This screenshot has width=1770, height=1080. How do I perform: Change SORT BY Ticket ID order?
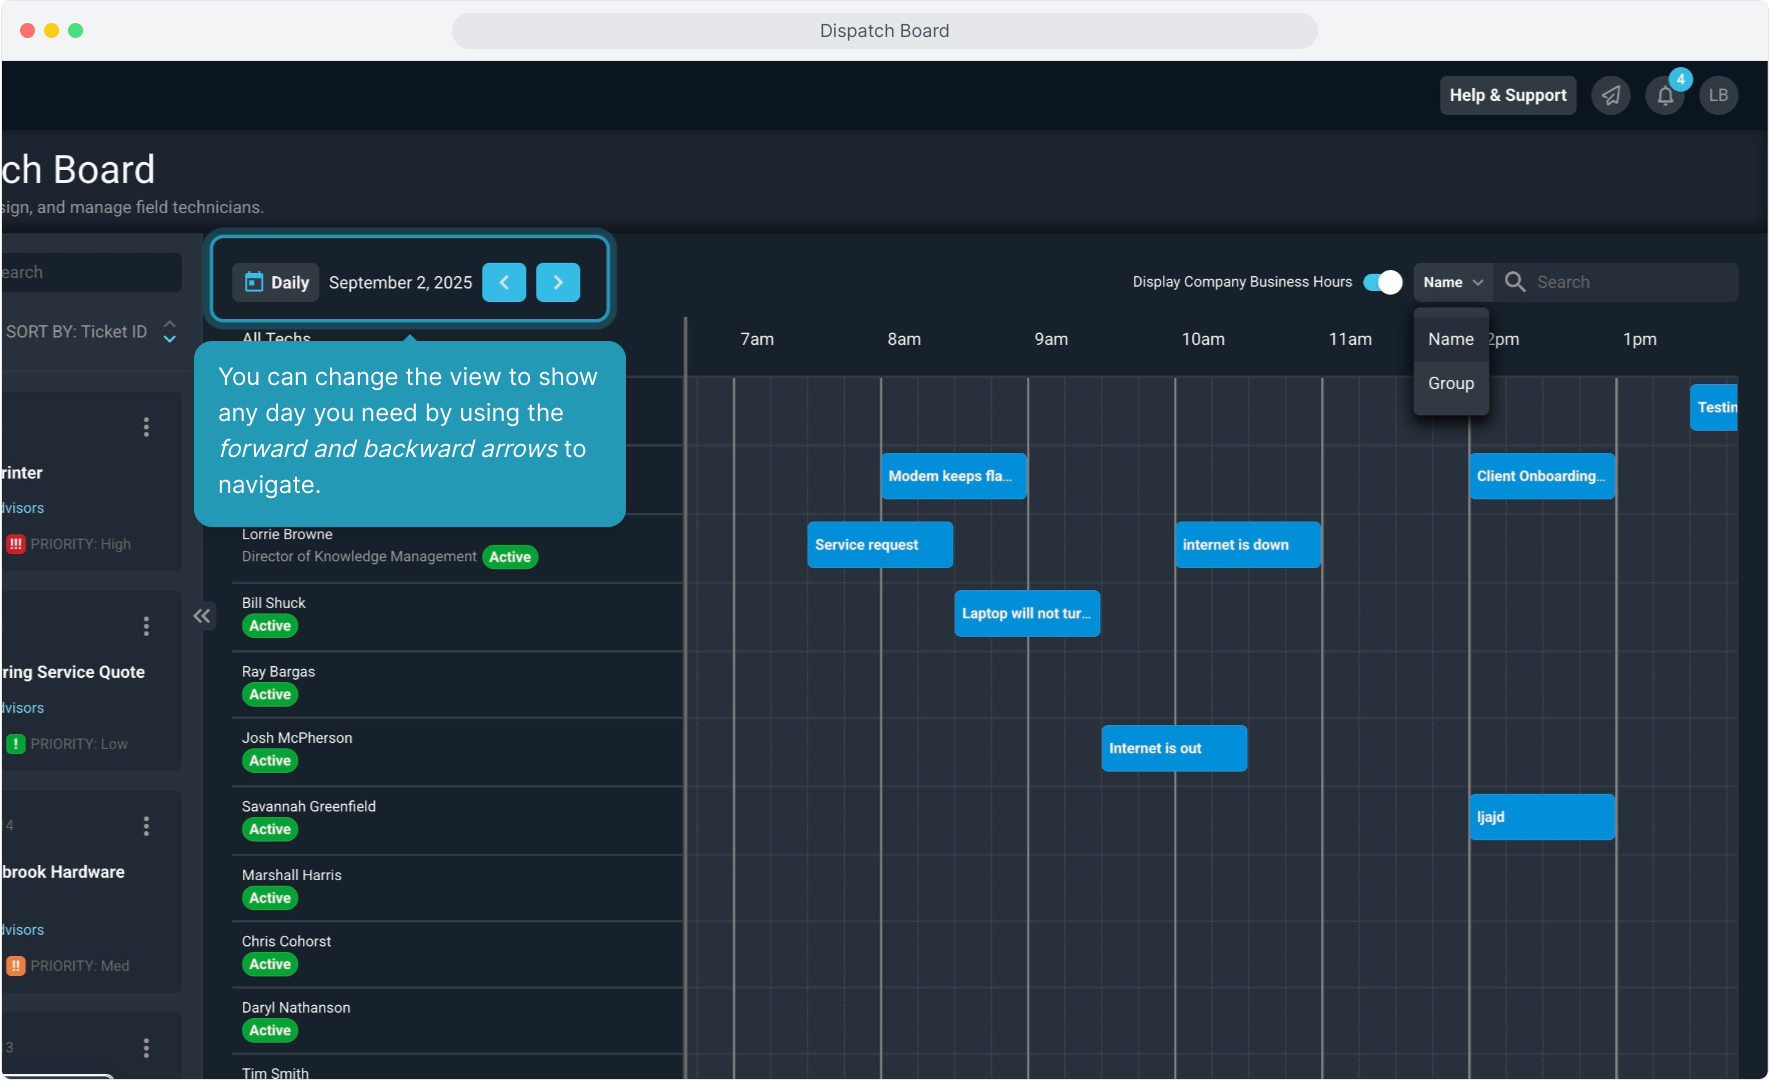click(x=169, y=332)
